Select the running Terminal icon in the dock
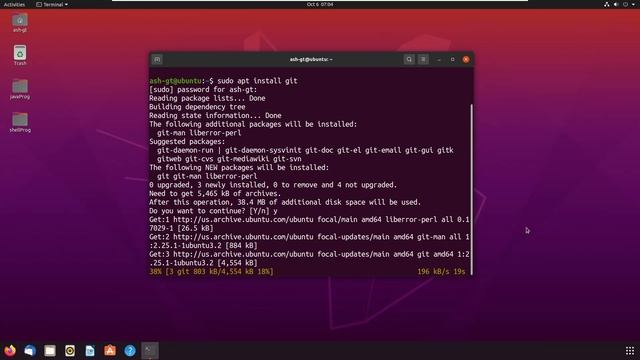The image size is (640, 360). point(150,351)
